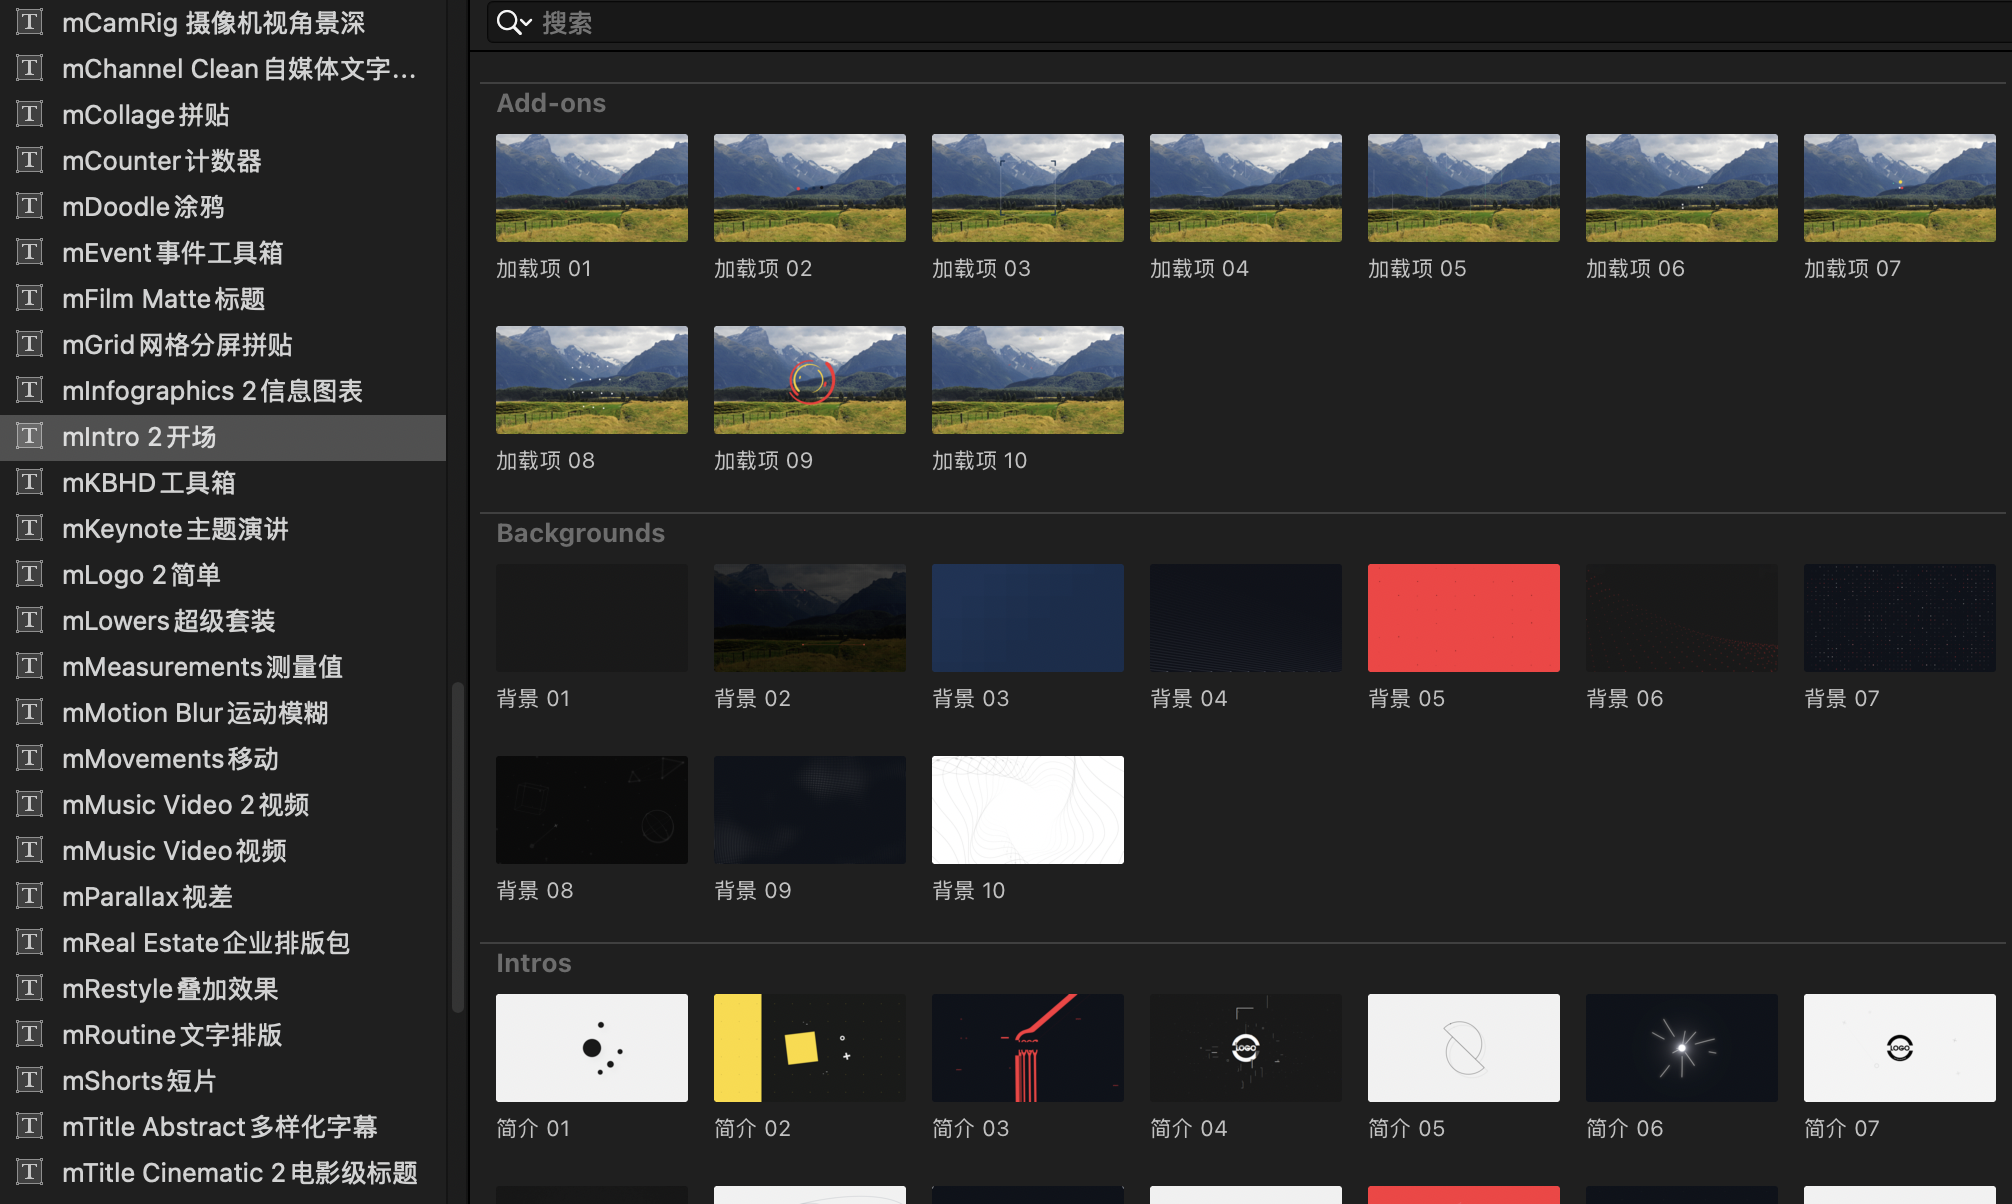Choose the 加载项 04 add-on thumbnail
Viewport: 2012px width, 1204px height.
(1246, 188)
